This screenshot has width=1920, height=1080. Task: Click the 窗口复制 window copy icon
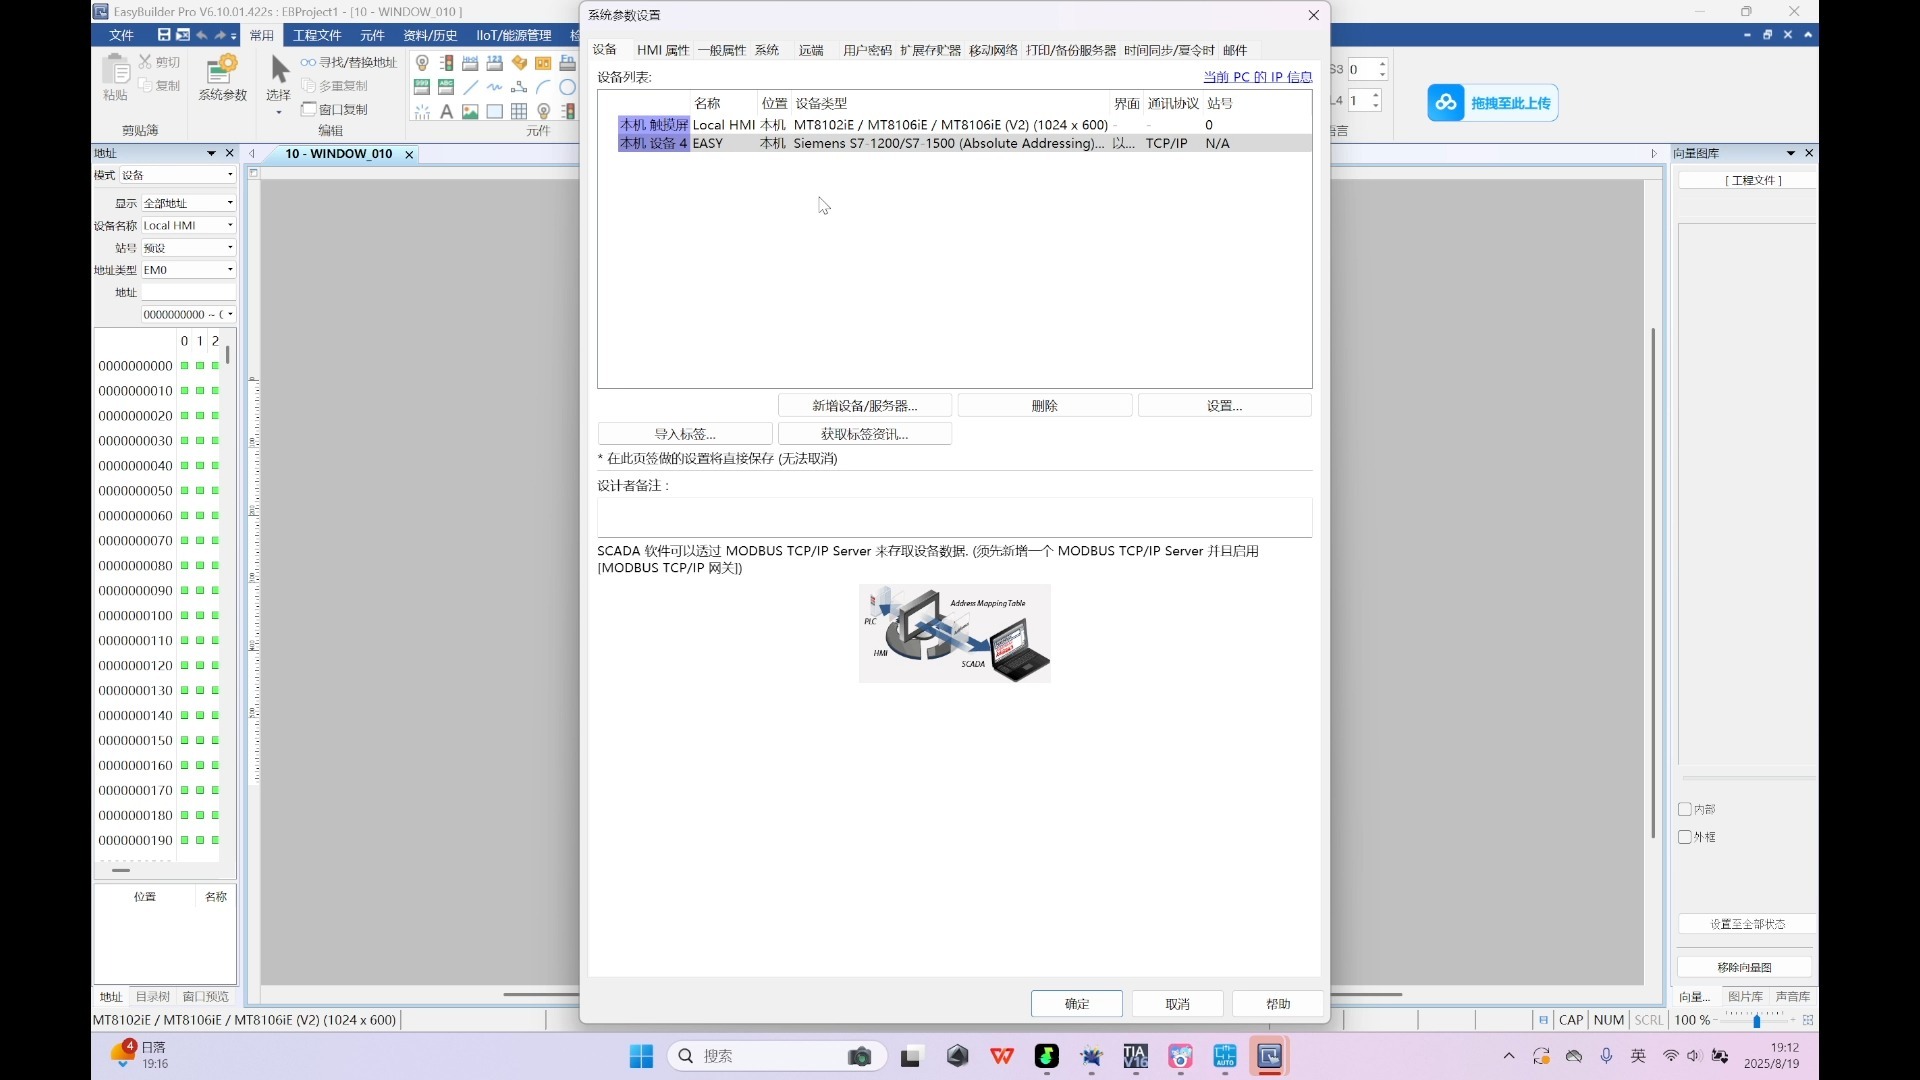click(x=310, y=109)
